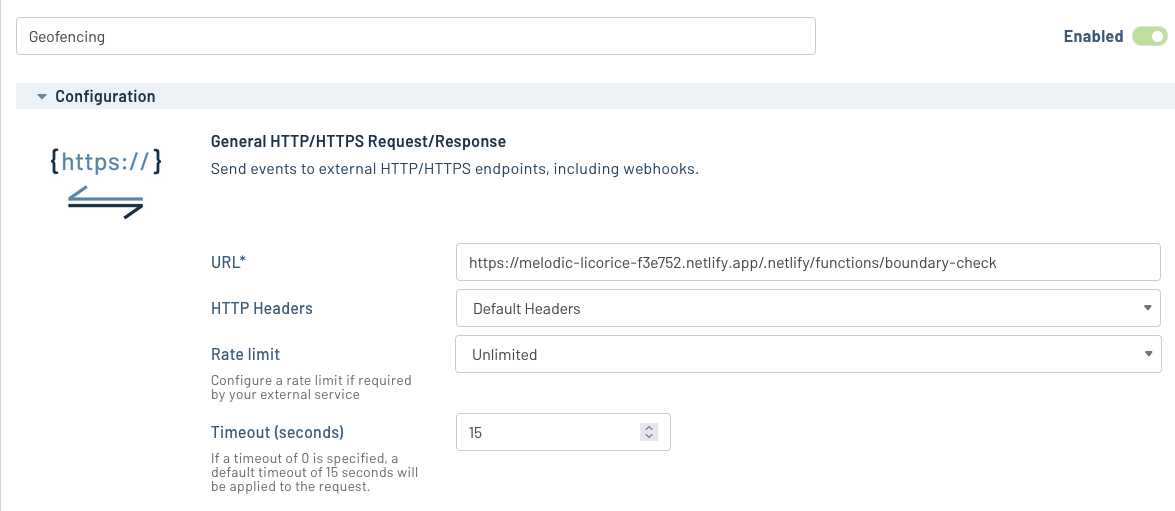Collapse the Configuration section triangle
Screen dimensions: 1175x511
click(42, 97)
